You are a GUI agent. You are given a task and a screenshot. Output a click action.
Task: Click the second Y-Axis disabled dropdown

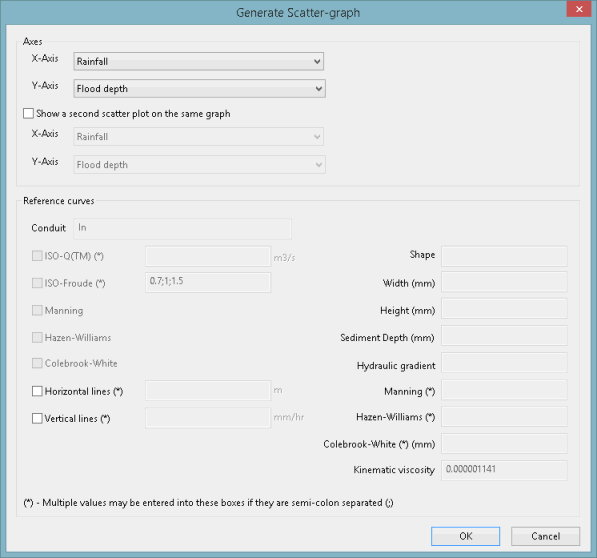[199, 164]
